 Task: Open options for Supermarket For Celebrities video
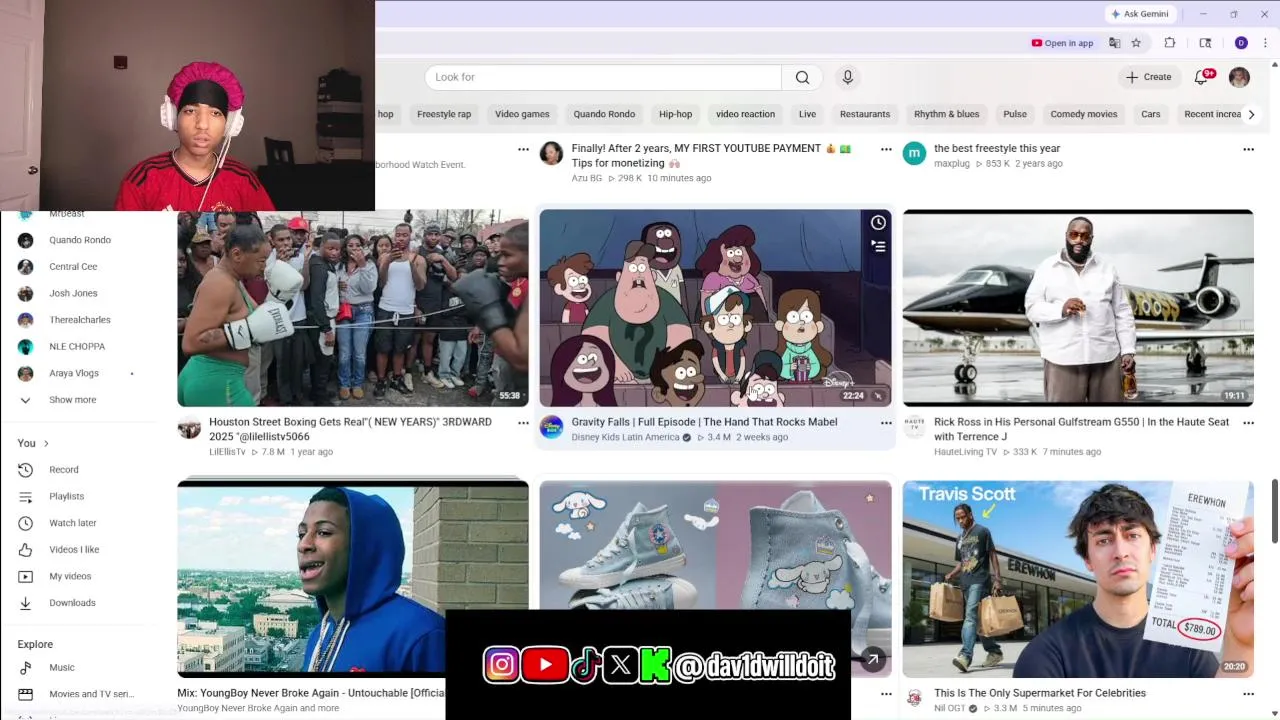pos(1248,694)
